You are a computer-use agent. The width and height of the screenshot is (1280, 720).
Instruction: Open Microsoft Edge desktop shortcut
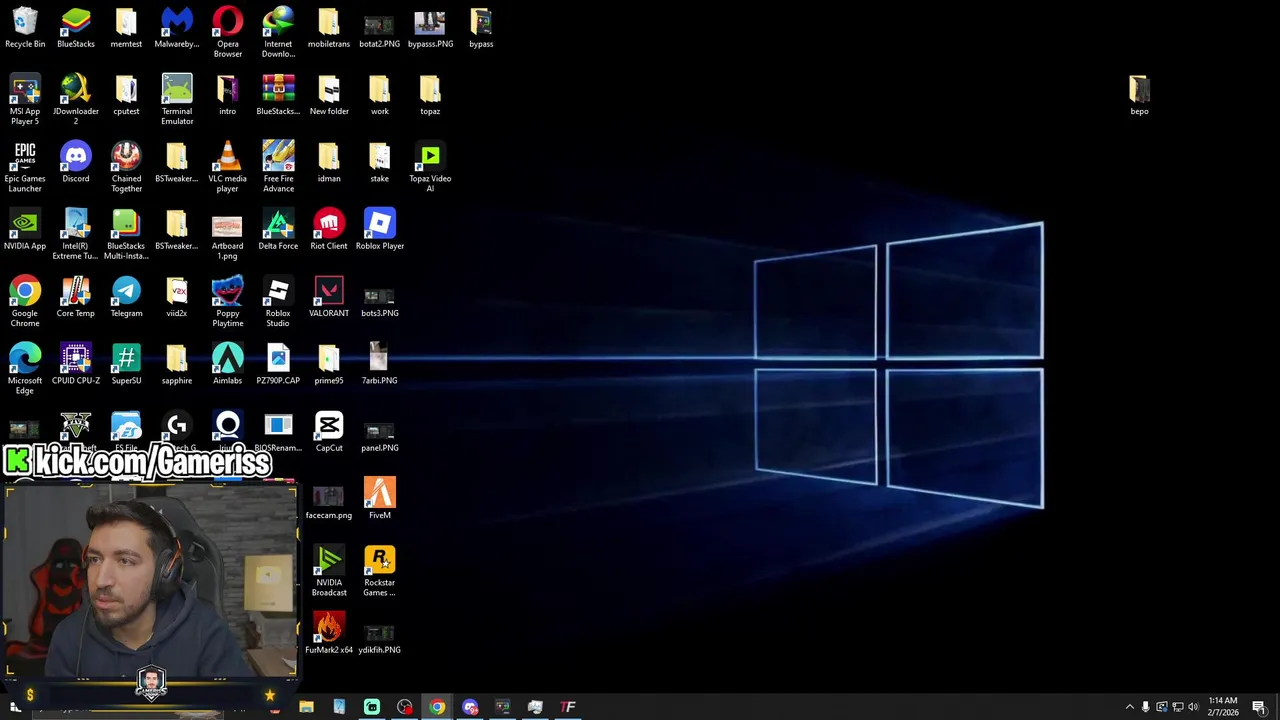[25, 368]
